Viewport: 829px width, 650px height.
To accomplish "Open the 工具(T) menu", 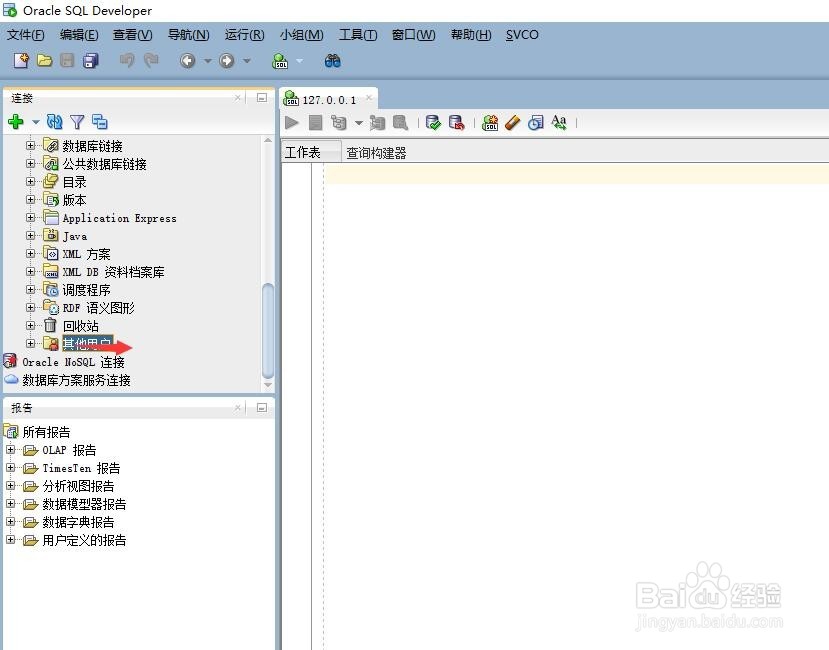I will pos(358,35).
